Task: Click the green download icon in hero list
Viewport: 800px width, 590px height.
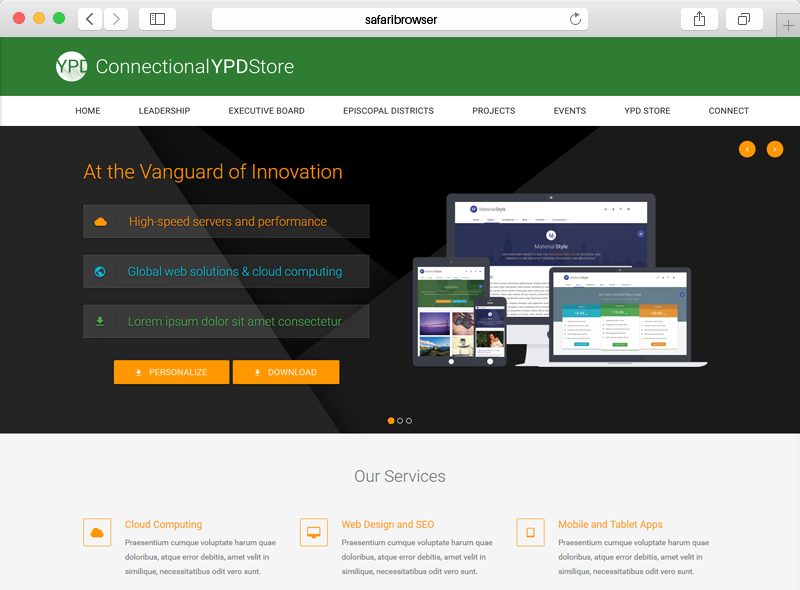Action: pyautogui.click(x=100, y=322)
